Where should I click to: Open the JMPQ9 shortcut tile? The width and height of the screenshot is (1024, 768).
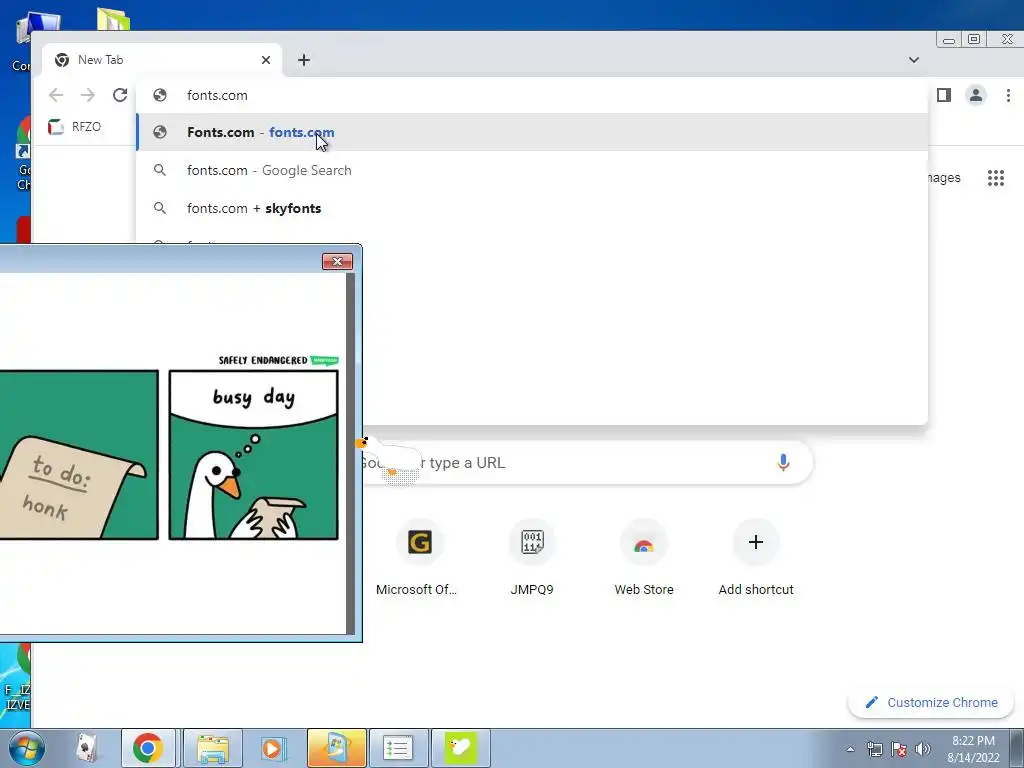pos(532,558)
